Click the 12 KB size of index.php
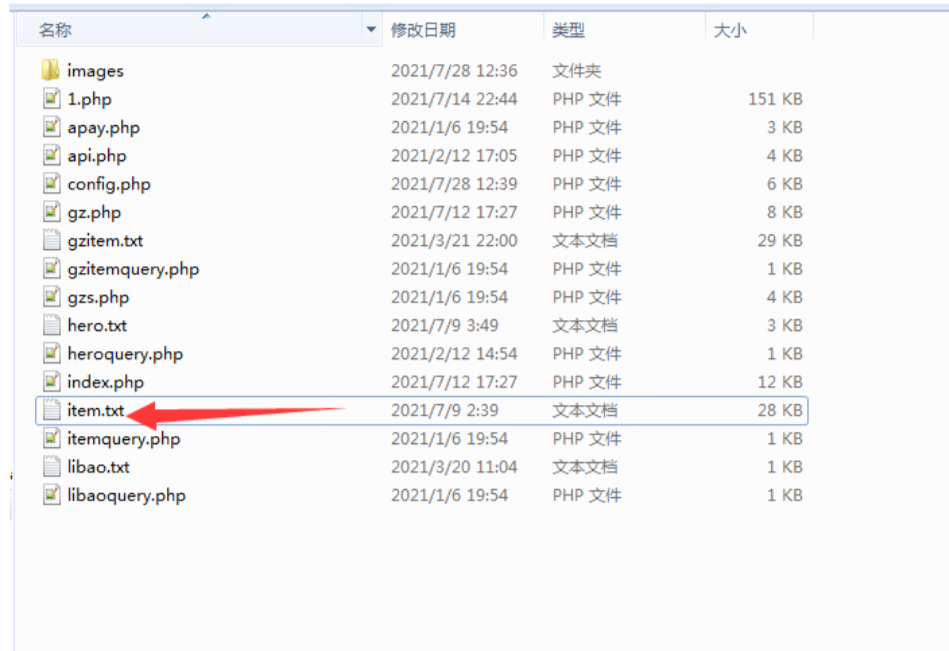The height and width of the screenshot is (651, 949). point(780,382)
